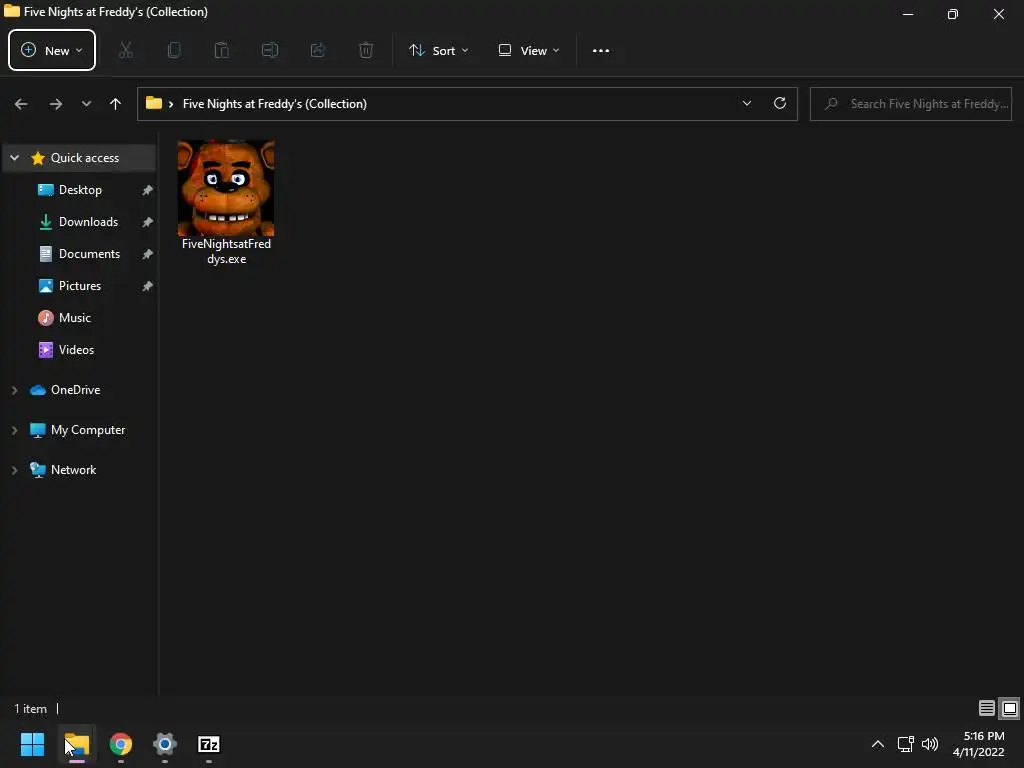Click the 1 item status text
This screenshot has height=768, width=1024.
pos(31,709)
